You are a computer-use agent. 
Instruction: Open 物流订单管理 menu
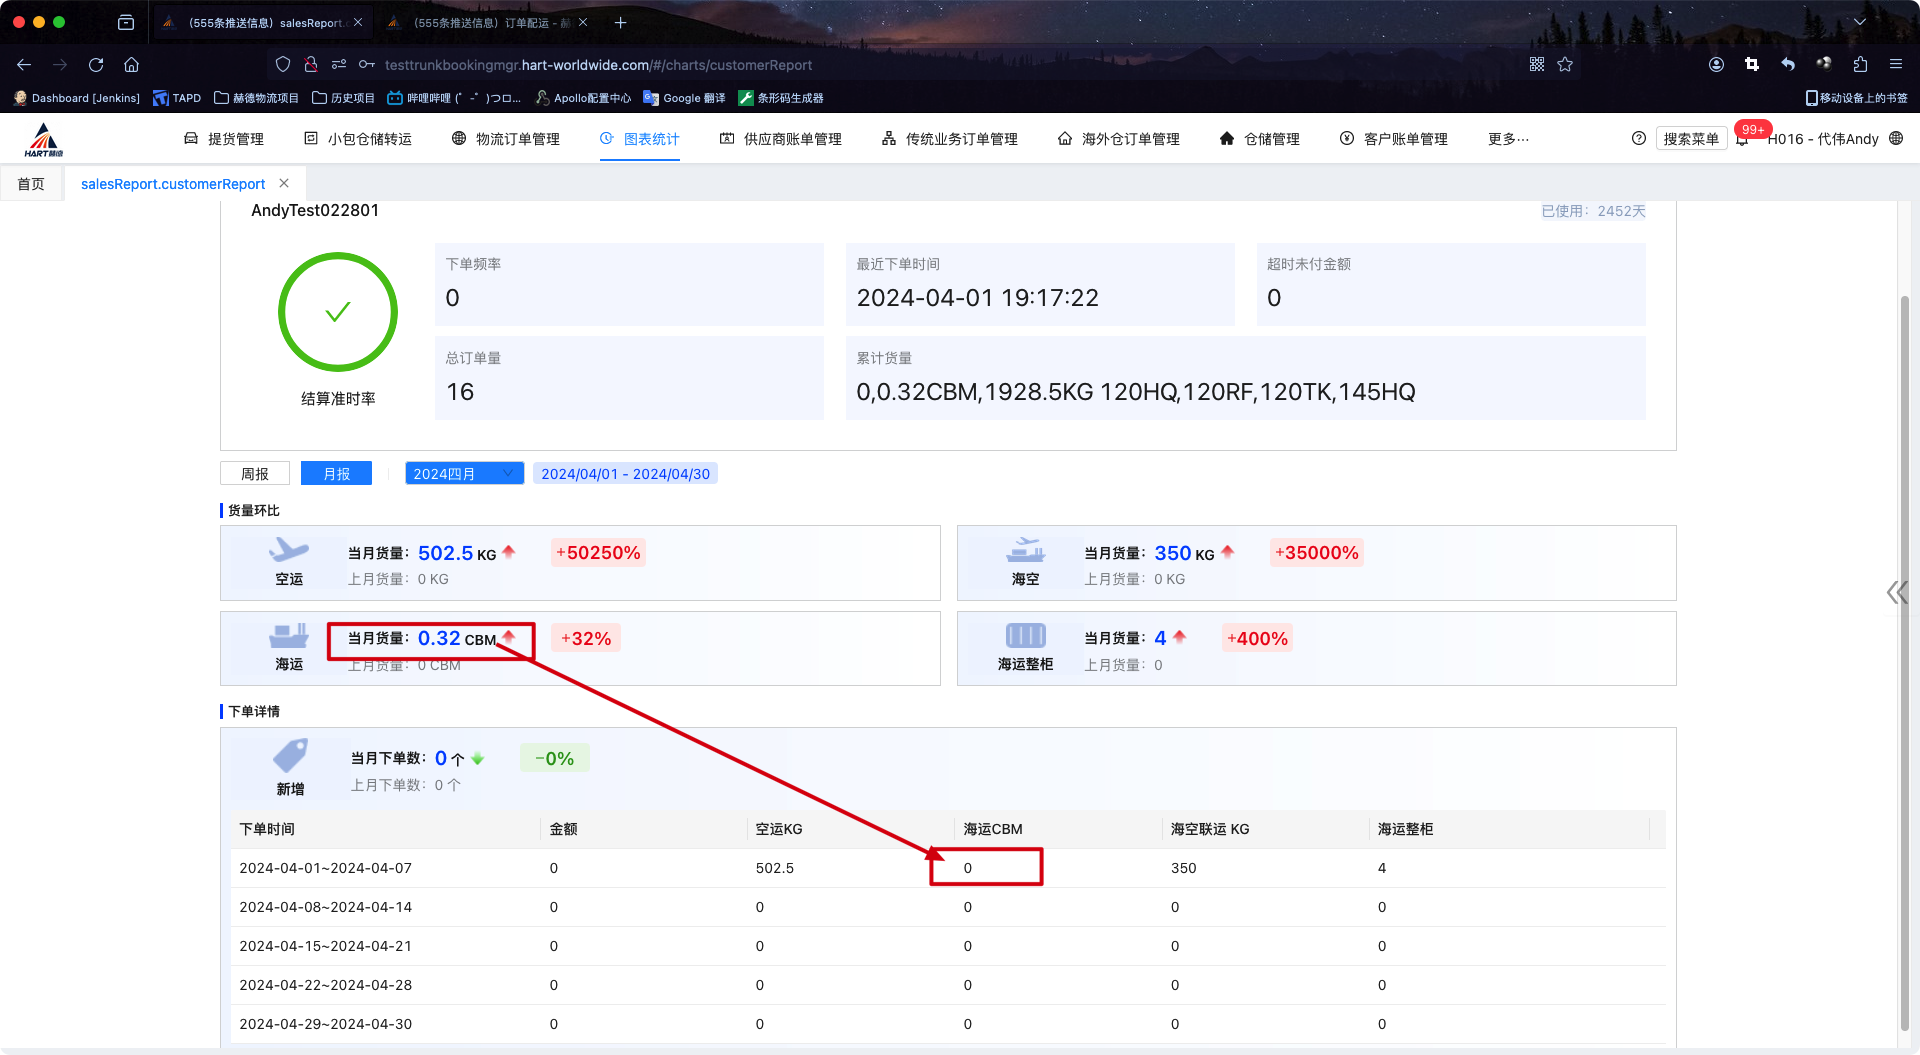(x=506, y=139)
